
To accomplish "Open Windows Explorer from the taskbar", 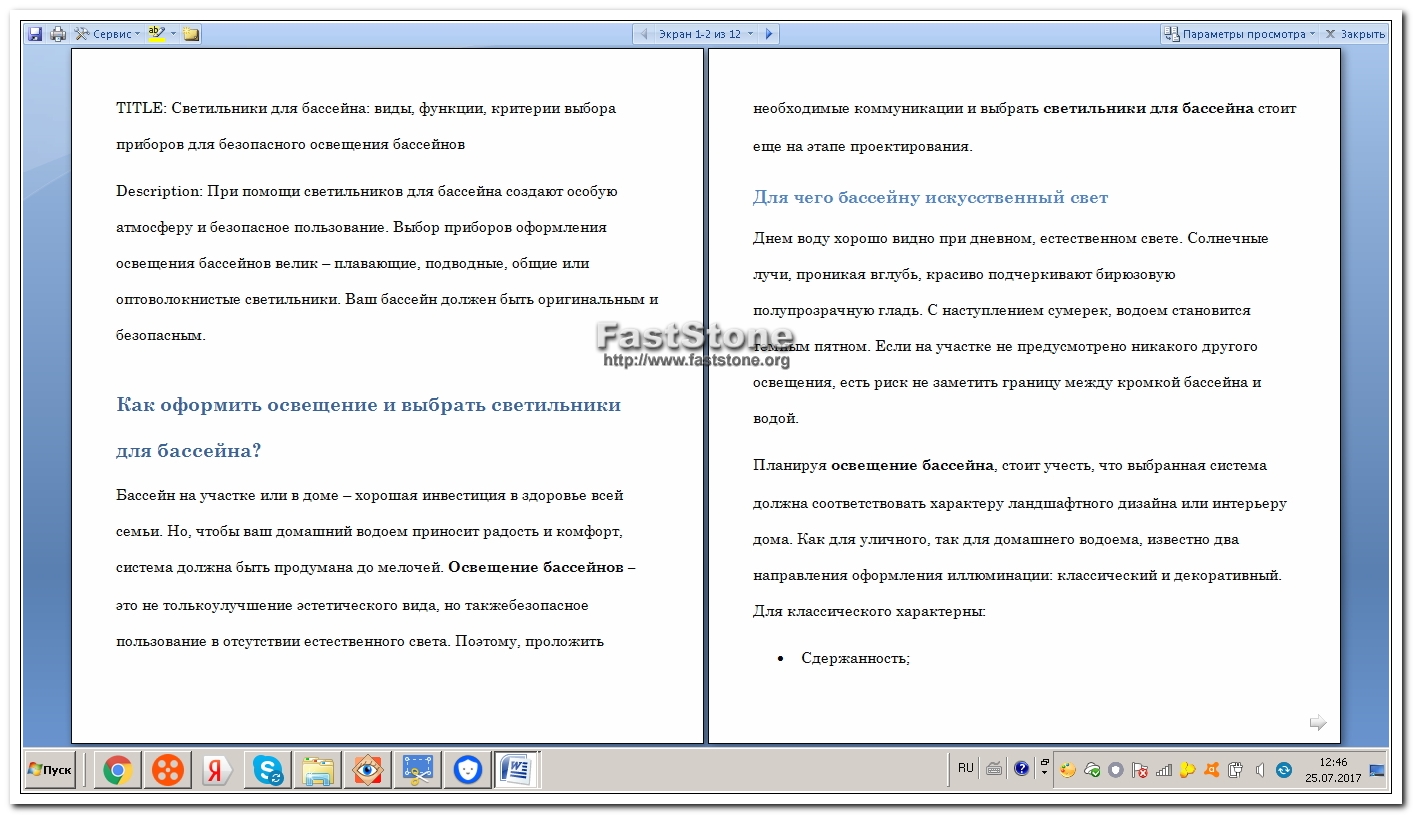I will click(x=317, y=770).
